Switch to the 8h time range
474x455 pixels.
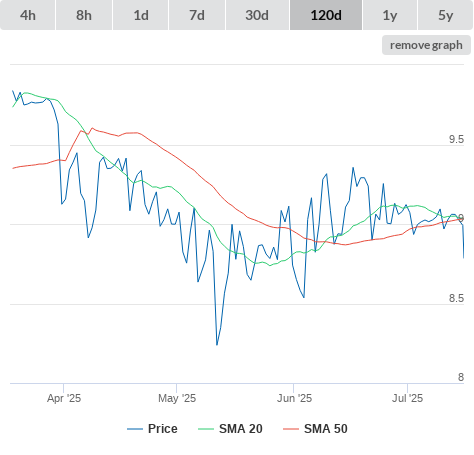tap(84, 15)
